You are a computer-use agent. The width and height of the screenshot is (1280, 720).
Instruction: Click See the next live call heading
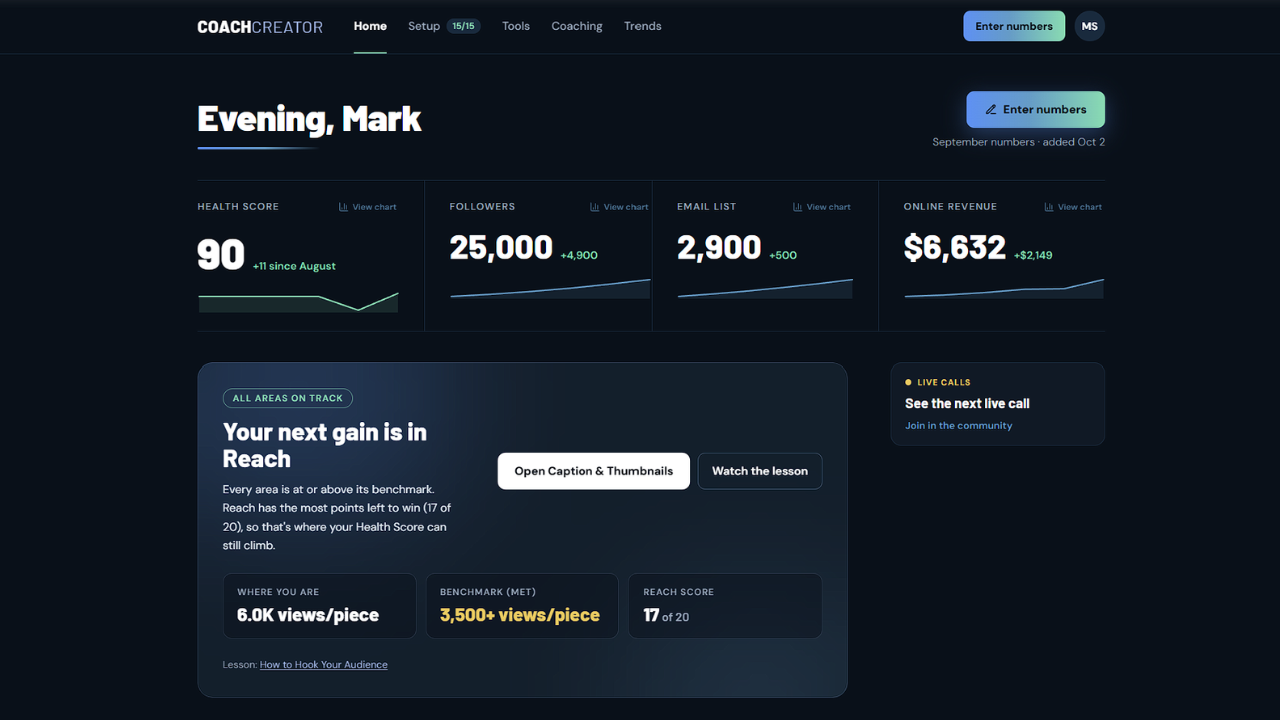coord(967,404)
